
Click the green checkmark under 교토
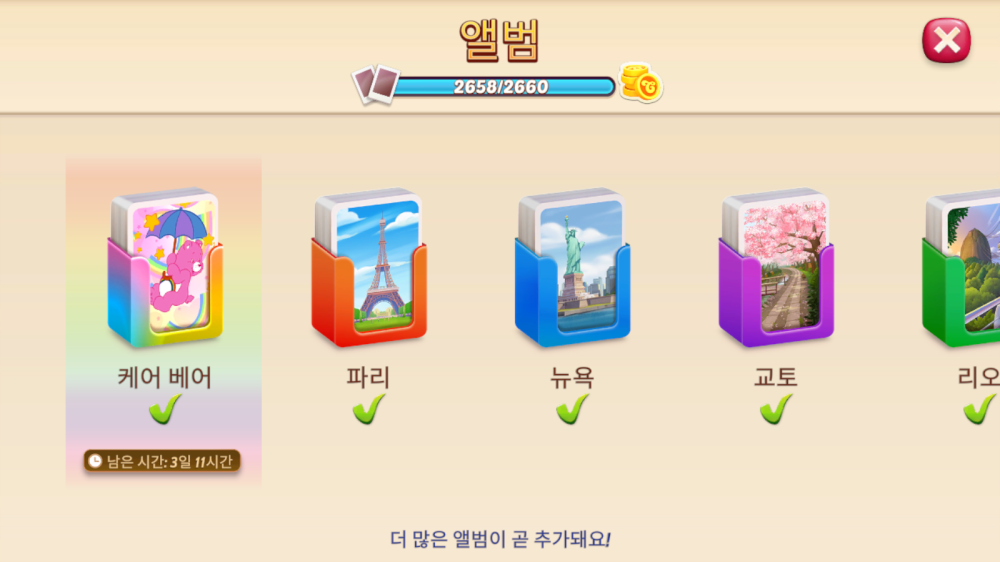[x=776, y=409]
